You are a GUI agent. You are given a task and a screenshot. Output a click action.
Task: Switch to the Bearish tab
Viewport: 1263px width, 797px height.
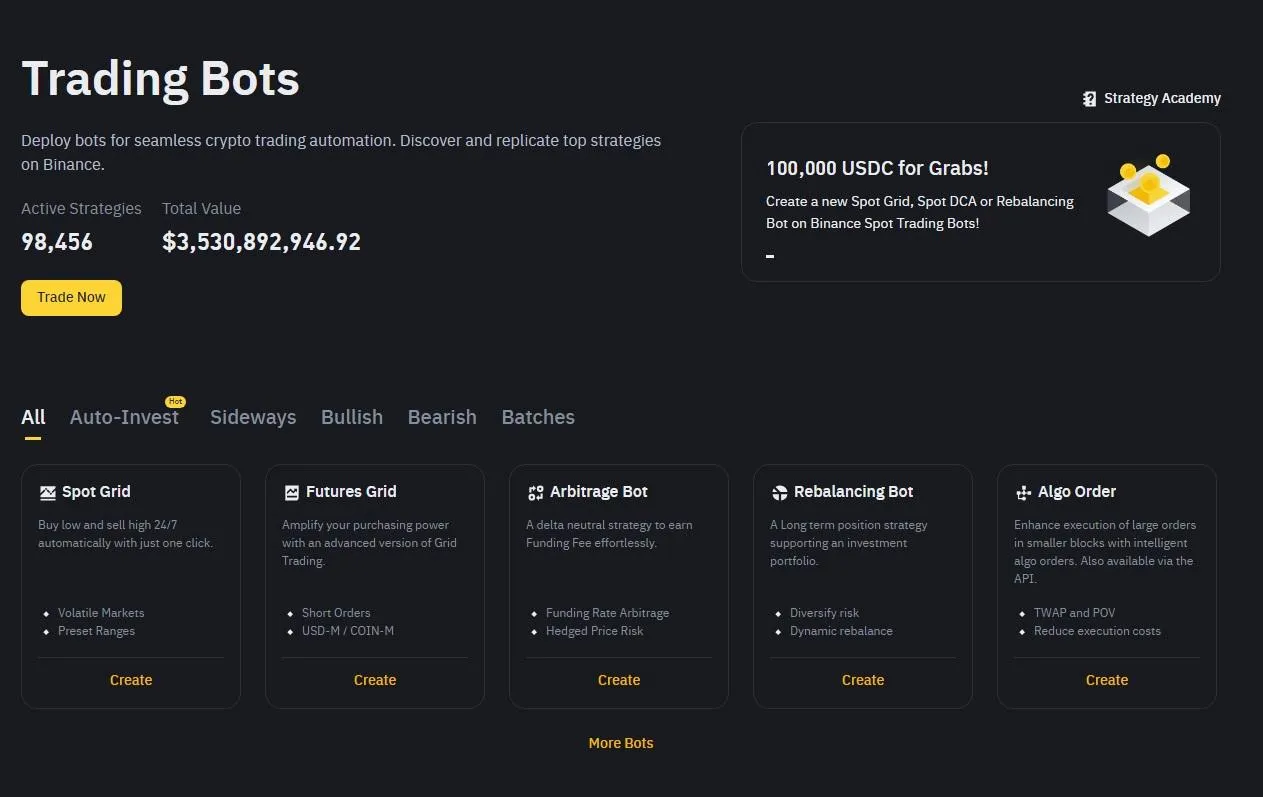point(442,417)
